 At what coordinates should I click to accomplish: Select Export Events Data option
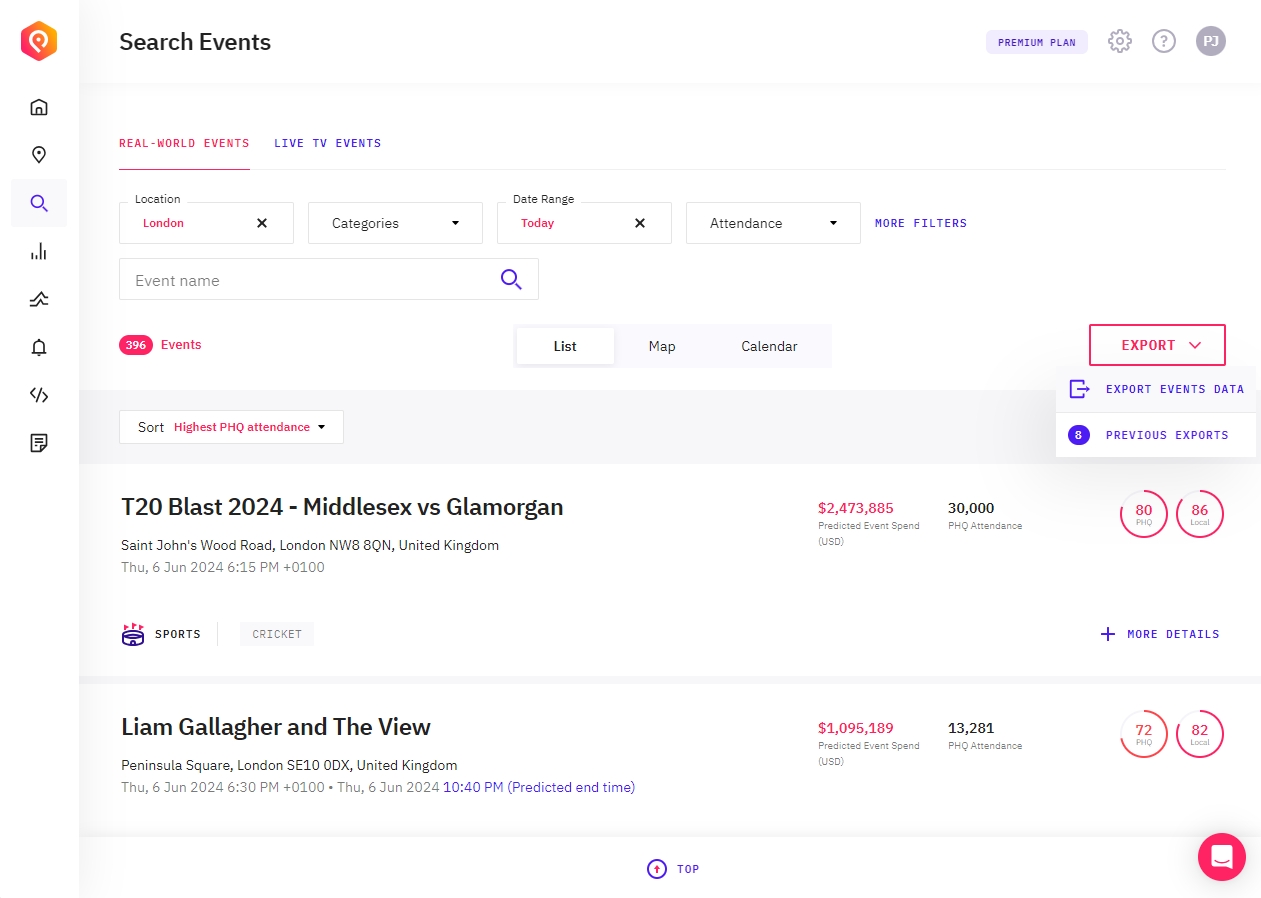[x=1174, y=389]
